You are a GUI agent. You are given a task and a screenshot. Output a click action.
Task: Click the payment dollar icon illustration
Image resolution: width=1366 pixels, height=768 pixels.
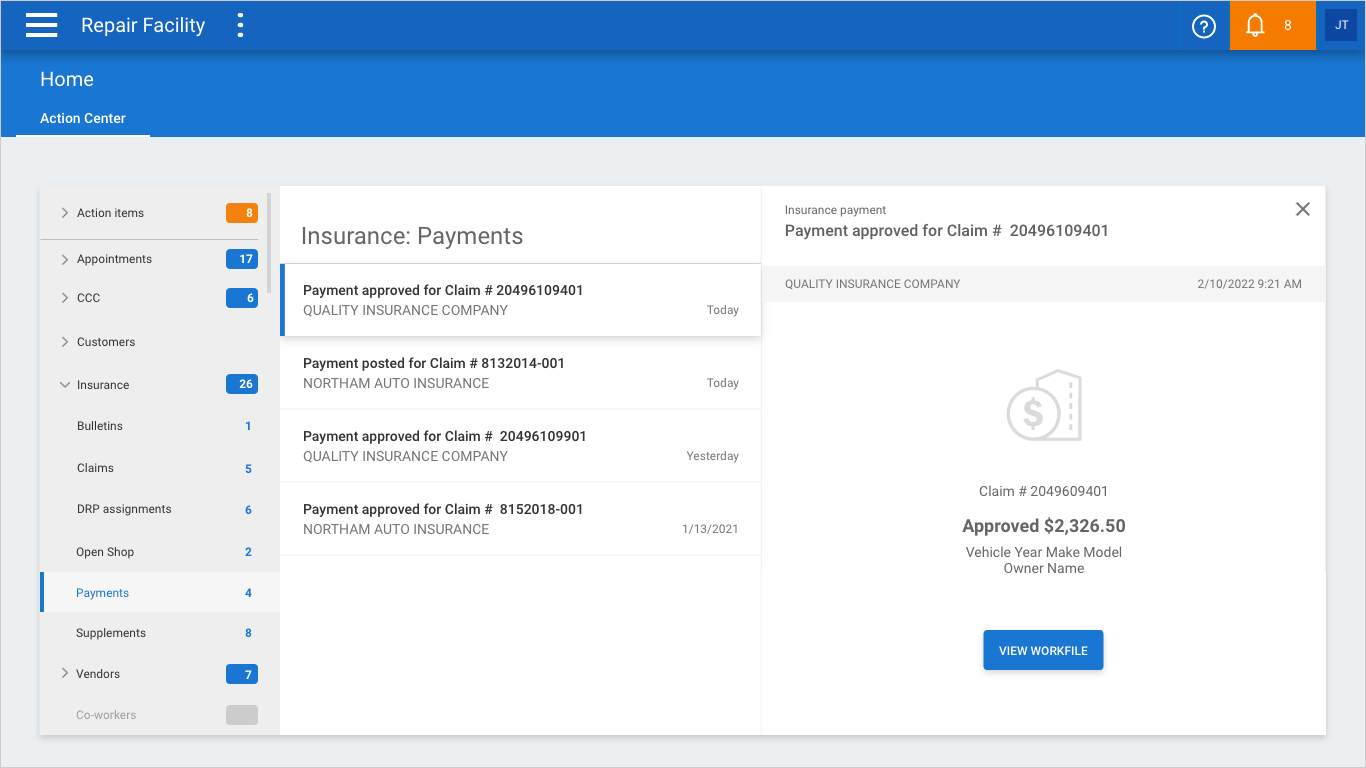pyautogui.click(x=1043, y=406)
